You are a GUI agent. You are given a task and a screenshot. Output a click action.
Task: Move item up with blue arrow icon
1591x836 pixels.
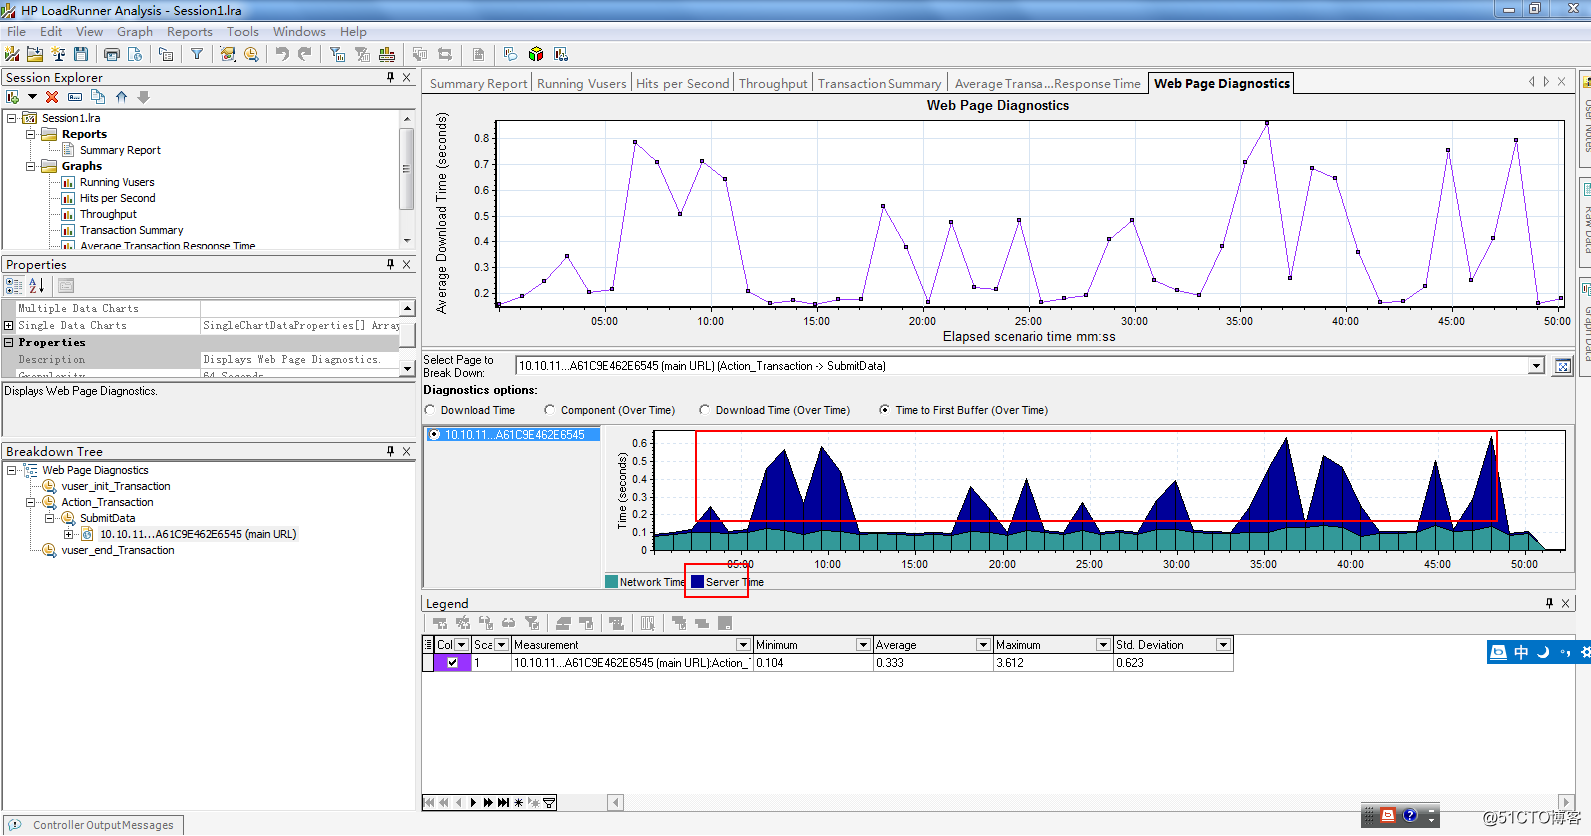(x=121, y=97)
